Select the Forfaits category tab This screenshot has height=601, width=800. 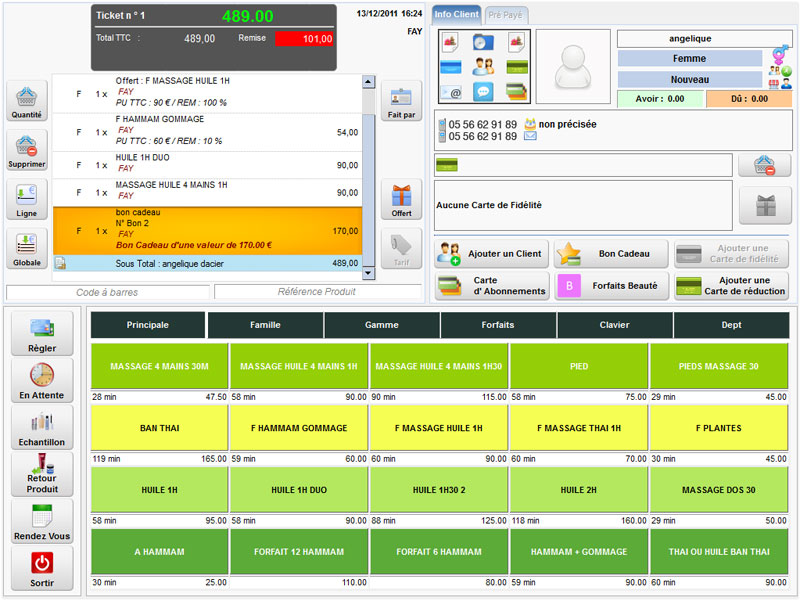coord(498,325)
